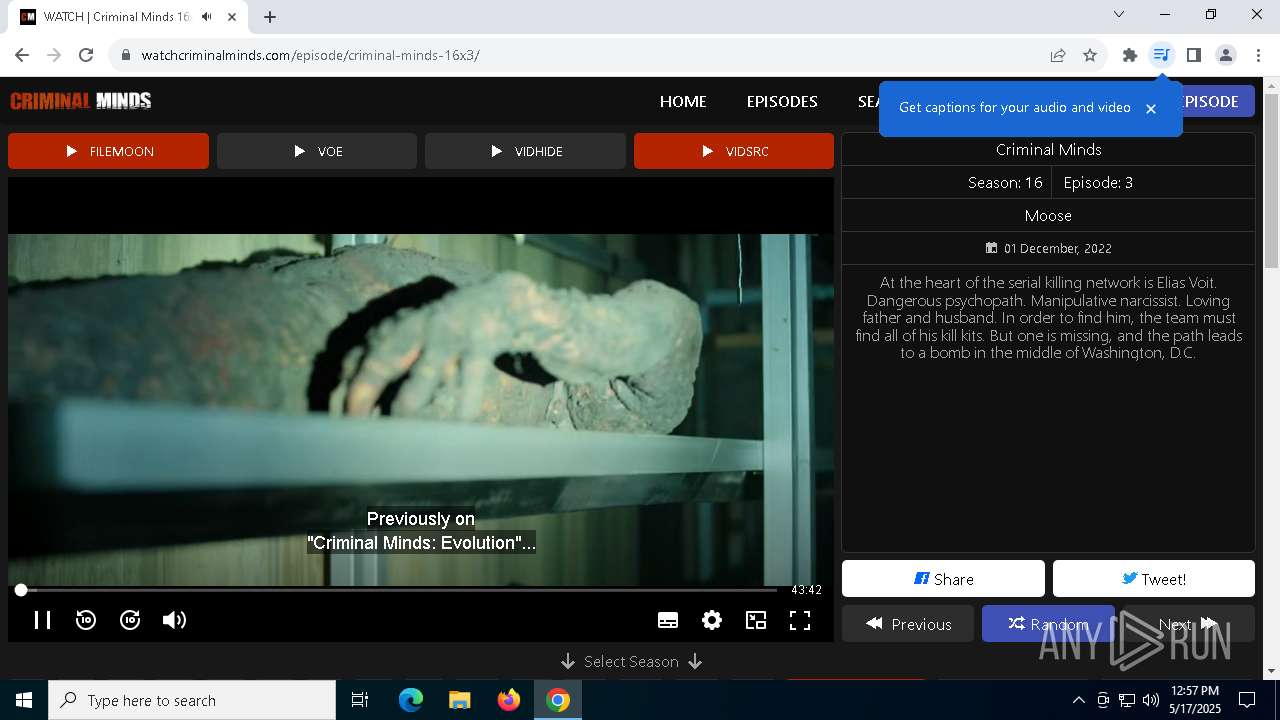1280x720 pixels.
Task: Open video player settings gear
Action: (712, 620)
